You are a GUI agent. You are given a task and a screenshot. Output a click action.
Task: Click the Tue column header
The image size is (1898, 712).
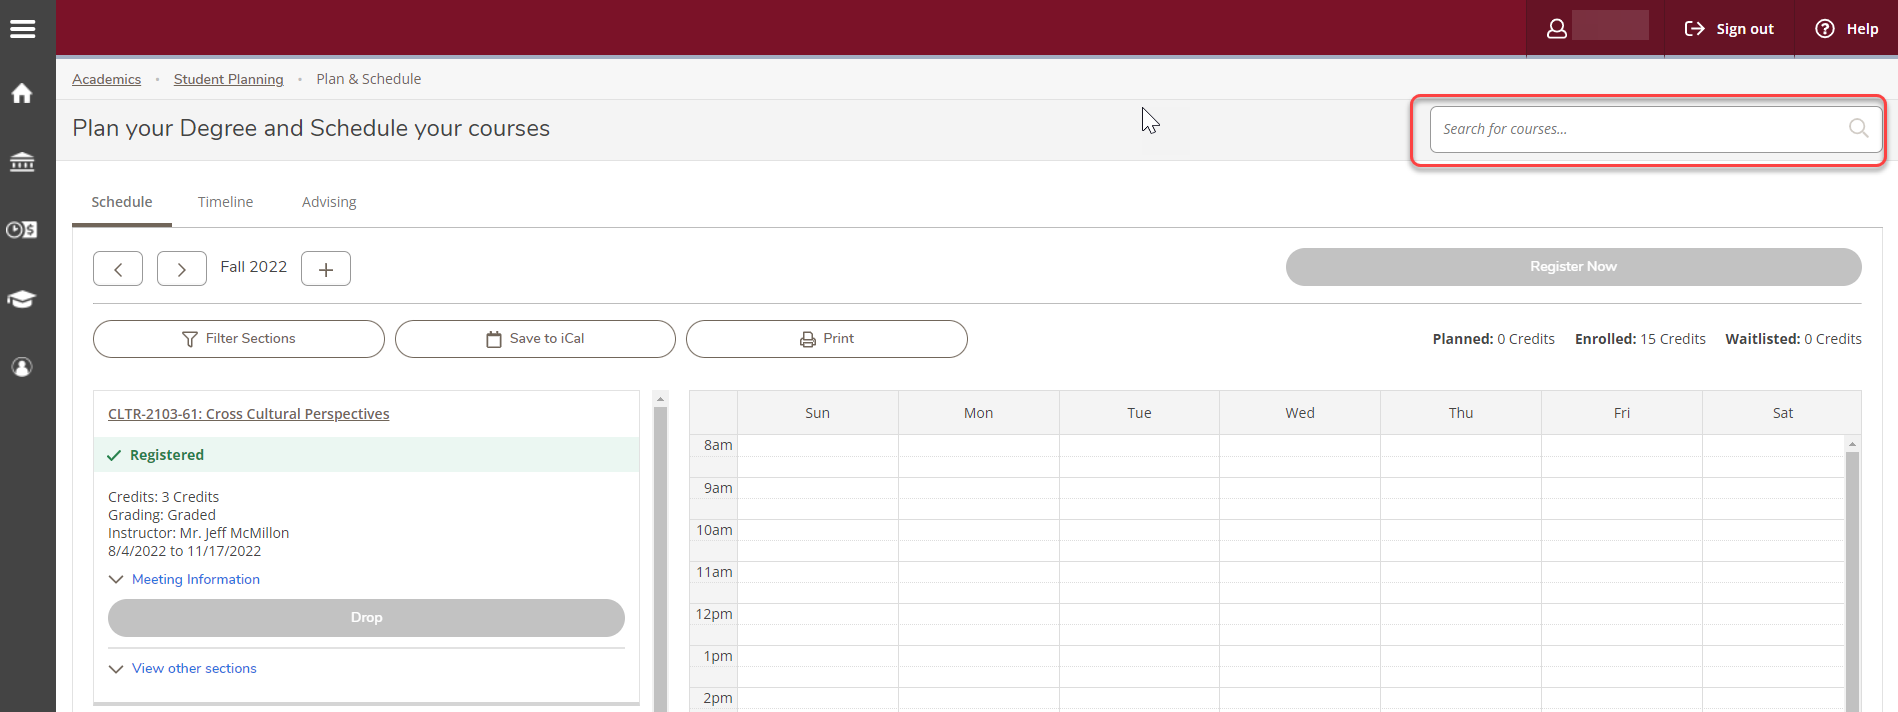[x=1139, y=413]
